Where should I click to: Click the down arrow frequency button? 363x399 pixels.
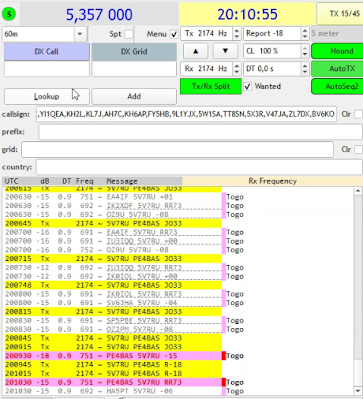click(x=225, y=51)
